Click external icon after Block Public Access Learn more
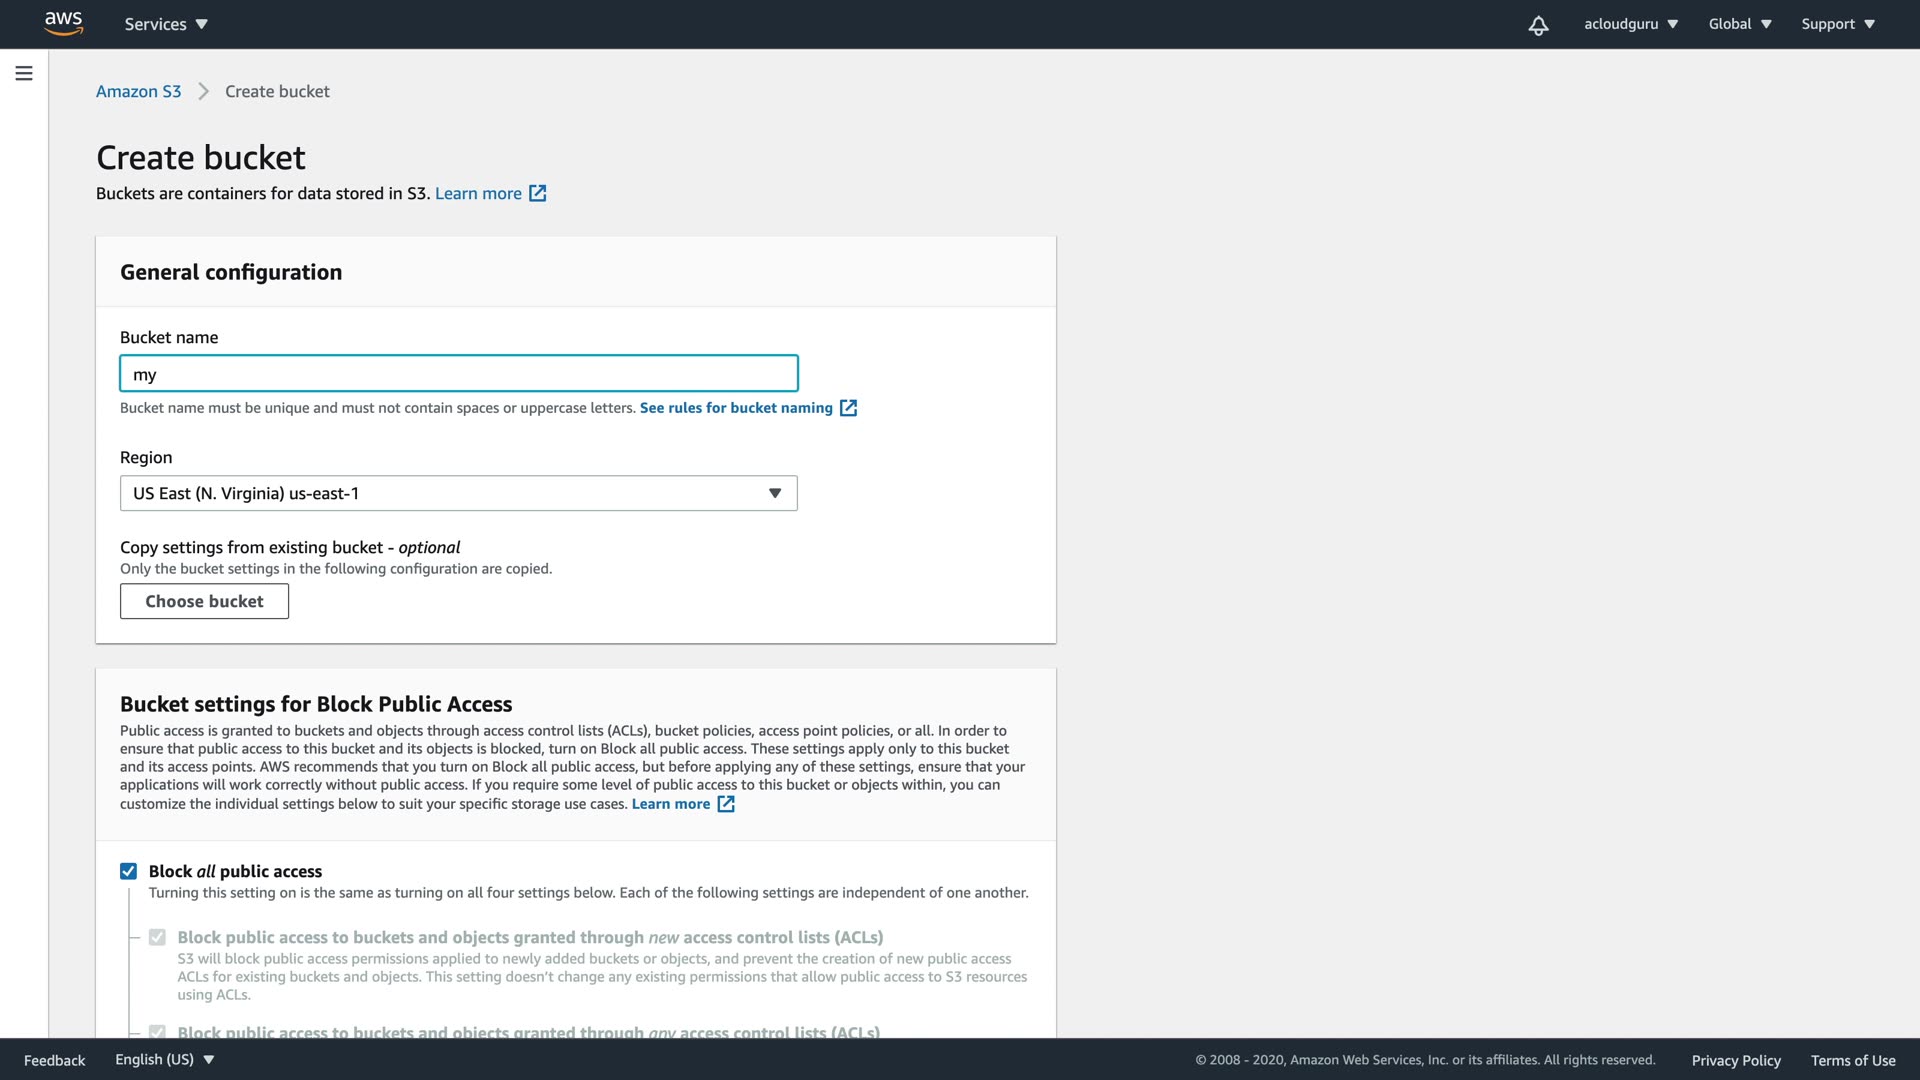 point(726,804)
